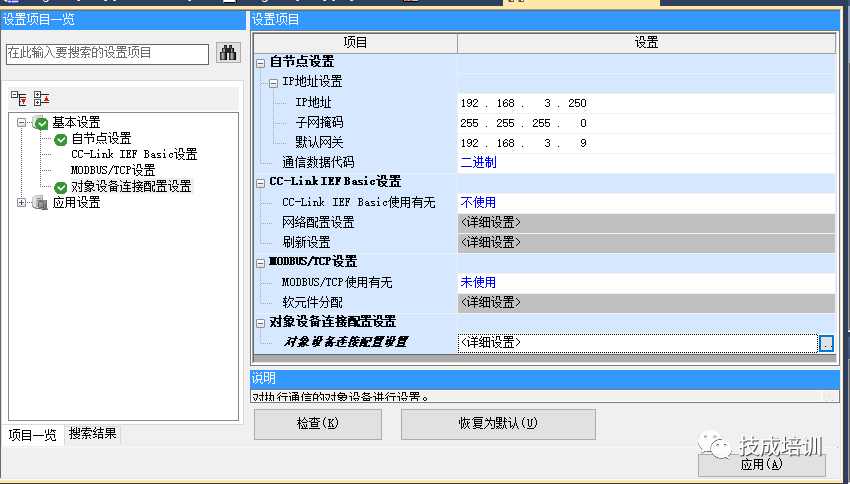This screenshot has width=850, height=484.
Task: Open the 通信数据代码 二进制 dropdown value
Action: [646, 163]
